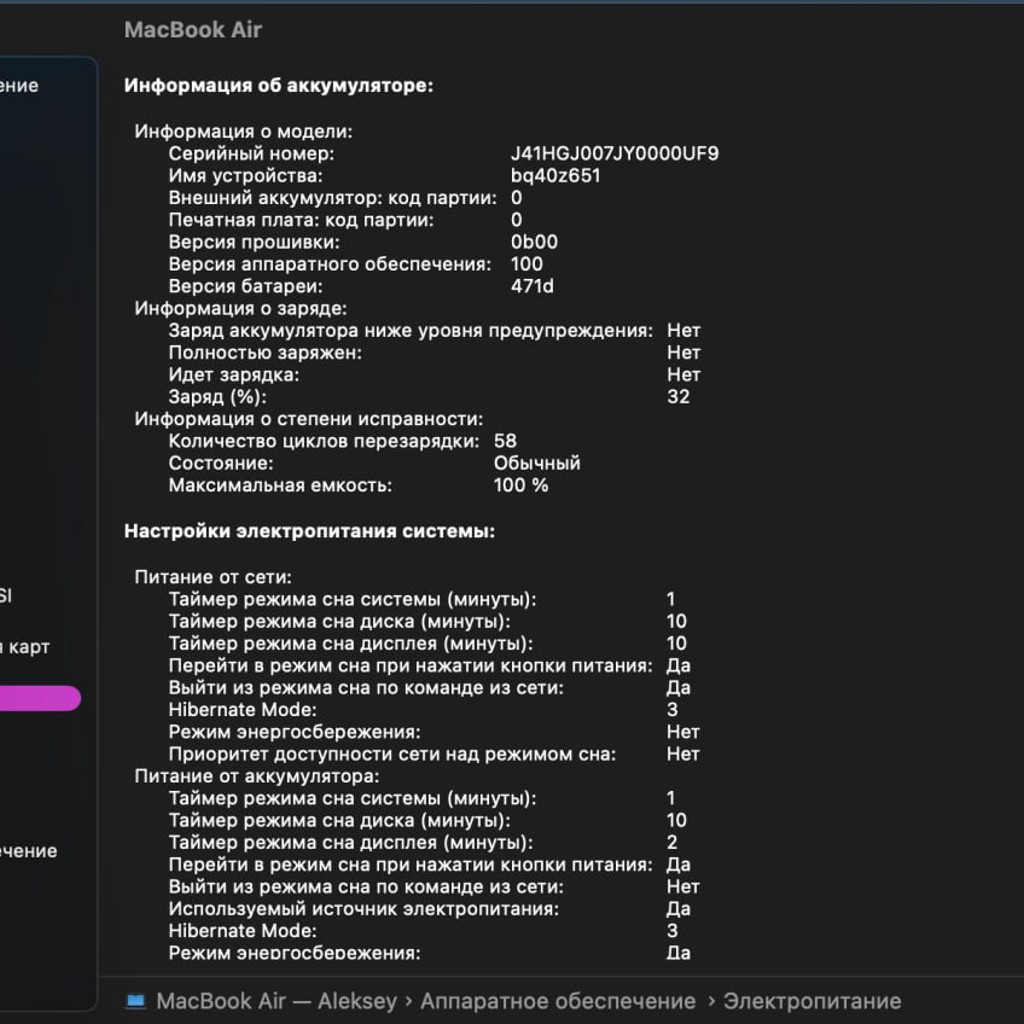This screenshot has width=1024, height=1024.
Task: Select the 'Питание от сети:' subheading
Action: (213, 577)
